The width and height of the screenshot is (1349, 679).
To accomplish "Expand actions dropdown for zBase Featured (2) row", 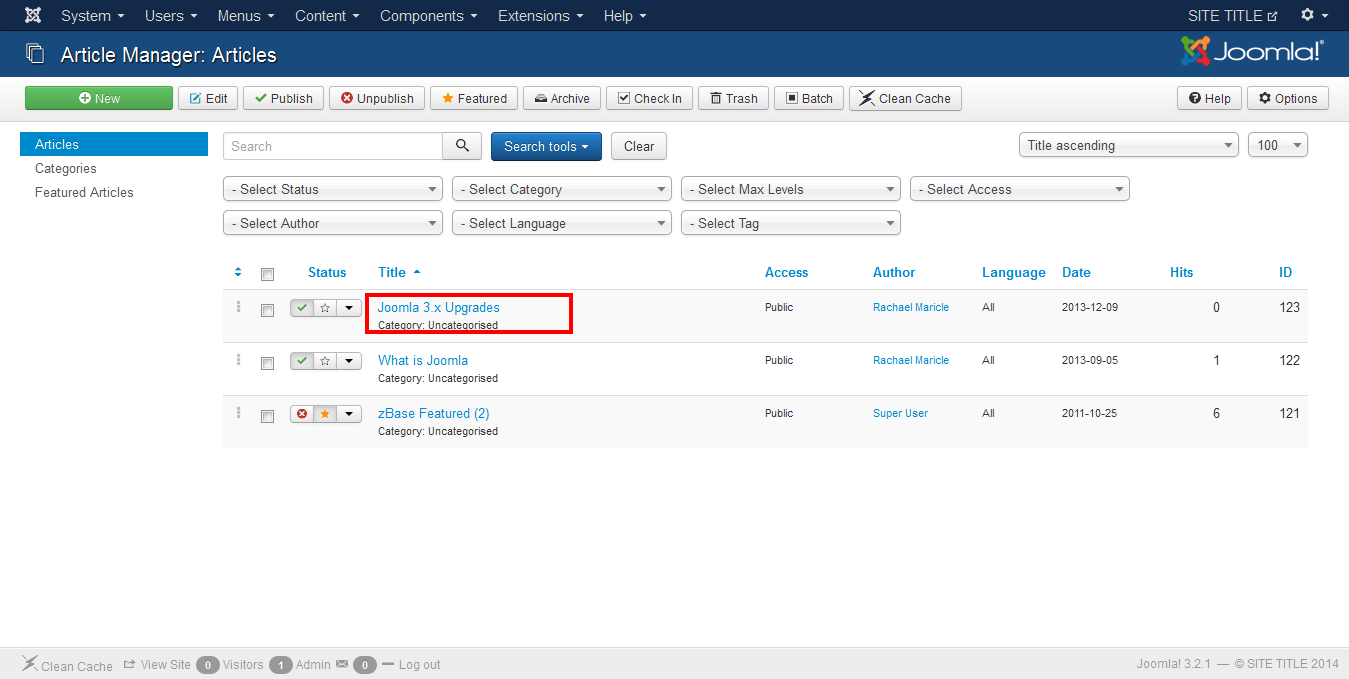I will click(x=349, y=414).
